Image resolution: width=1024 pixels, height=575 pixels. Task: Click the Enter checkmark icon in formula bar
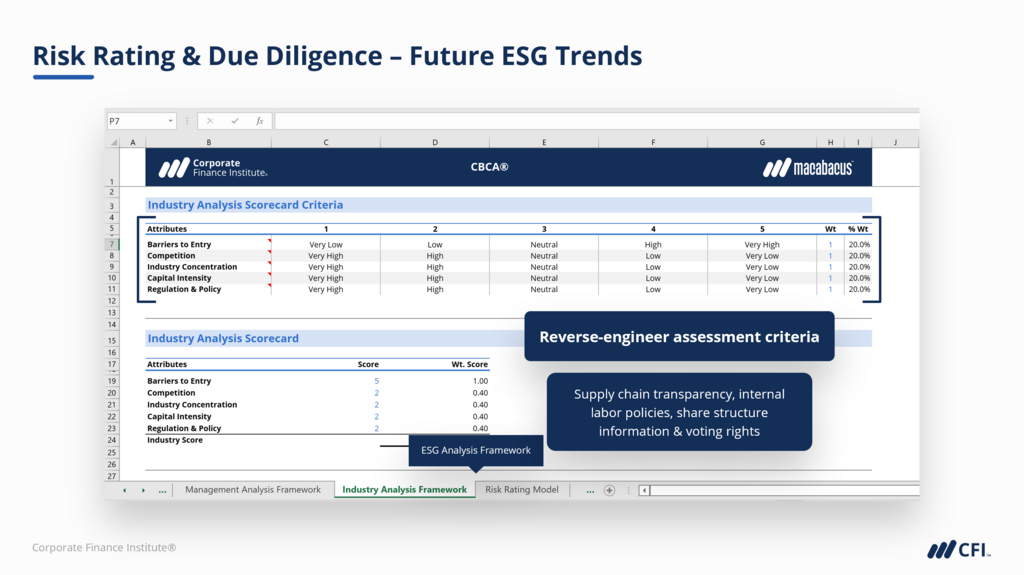point(235,121)
